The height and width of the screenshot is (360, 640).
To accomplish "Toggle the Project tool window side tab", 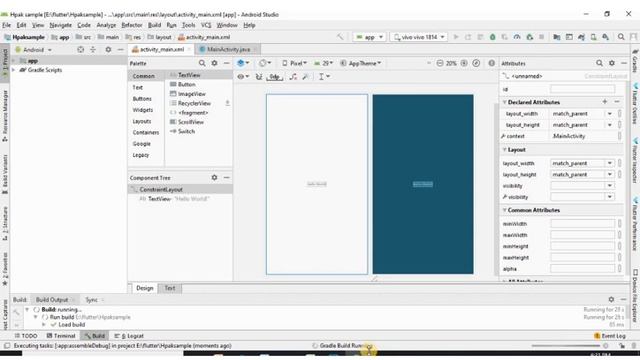I will point(5,64).
